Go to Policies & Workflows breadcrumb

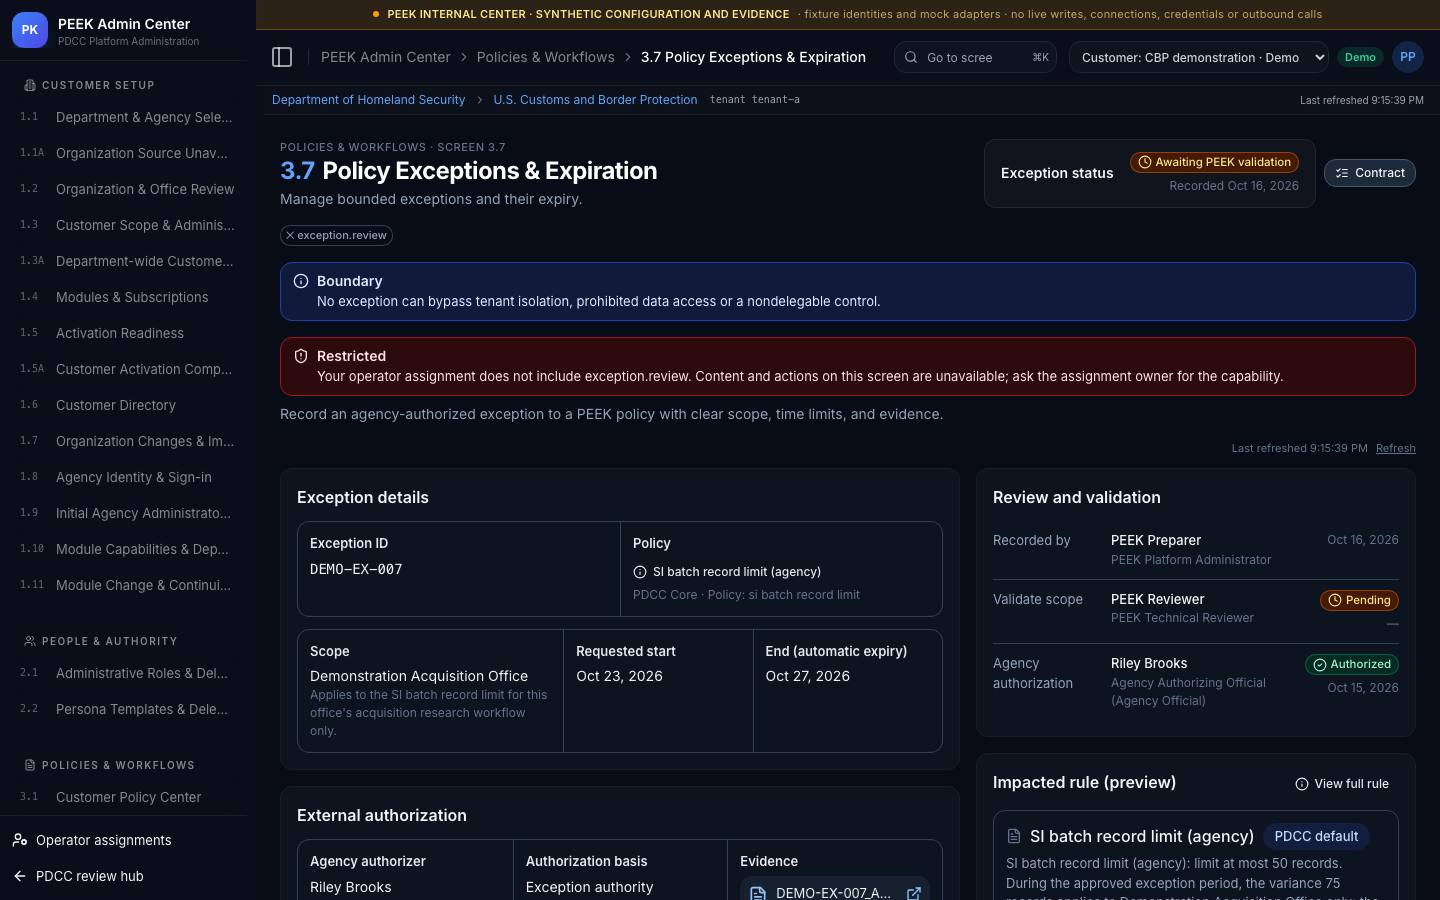tap(546, 57)
